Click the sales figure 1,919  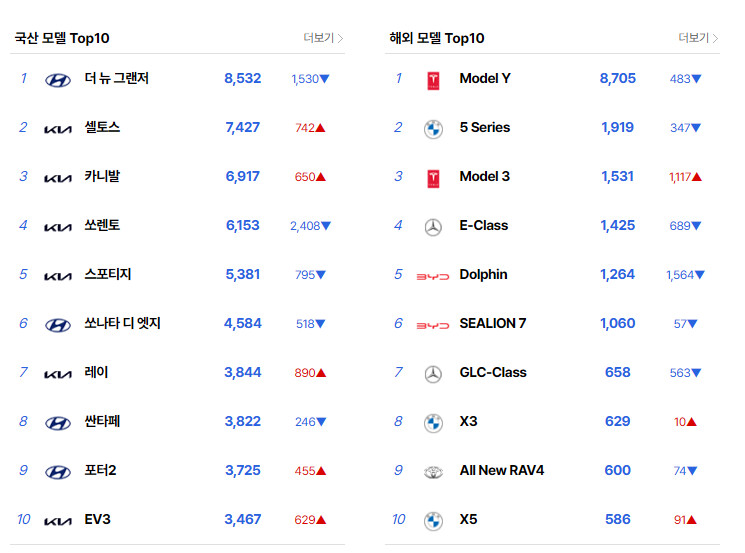618,127
